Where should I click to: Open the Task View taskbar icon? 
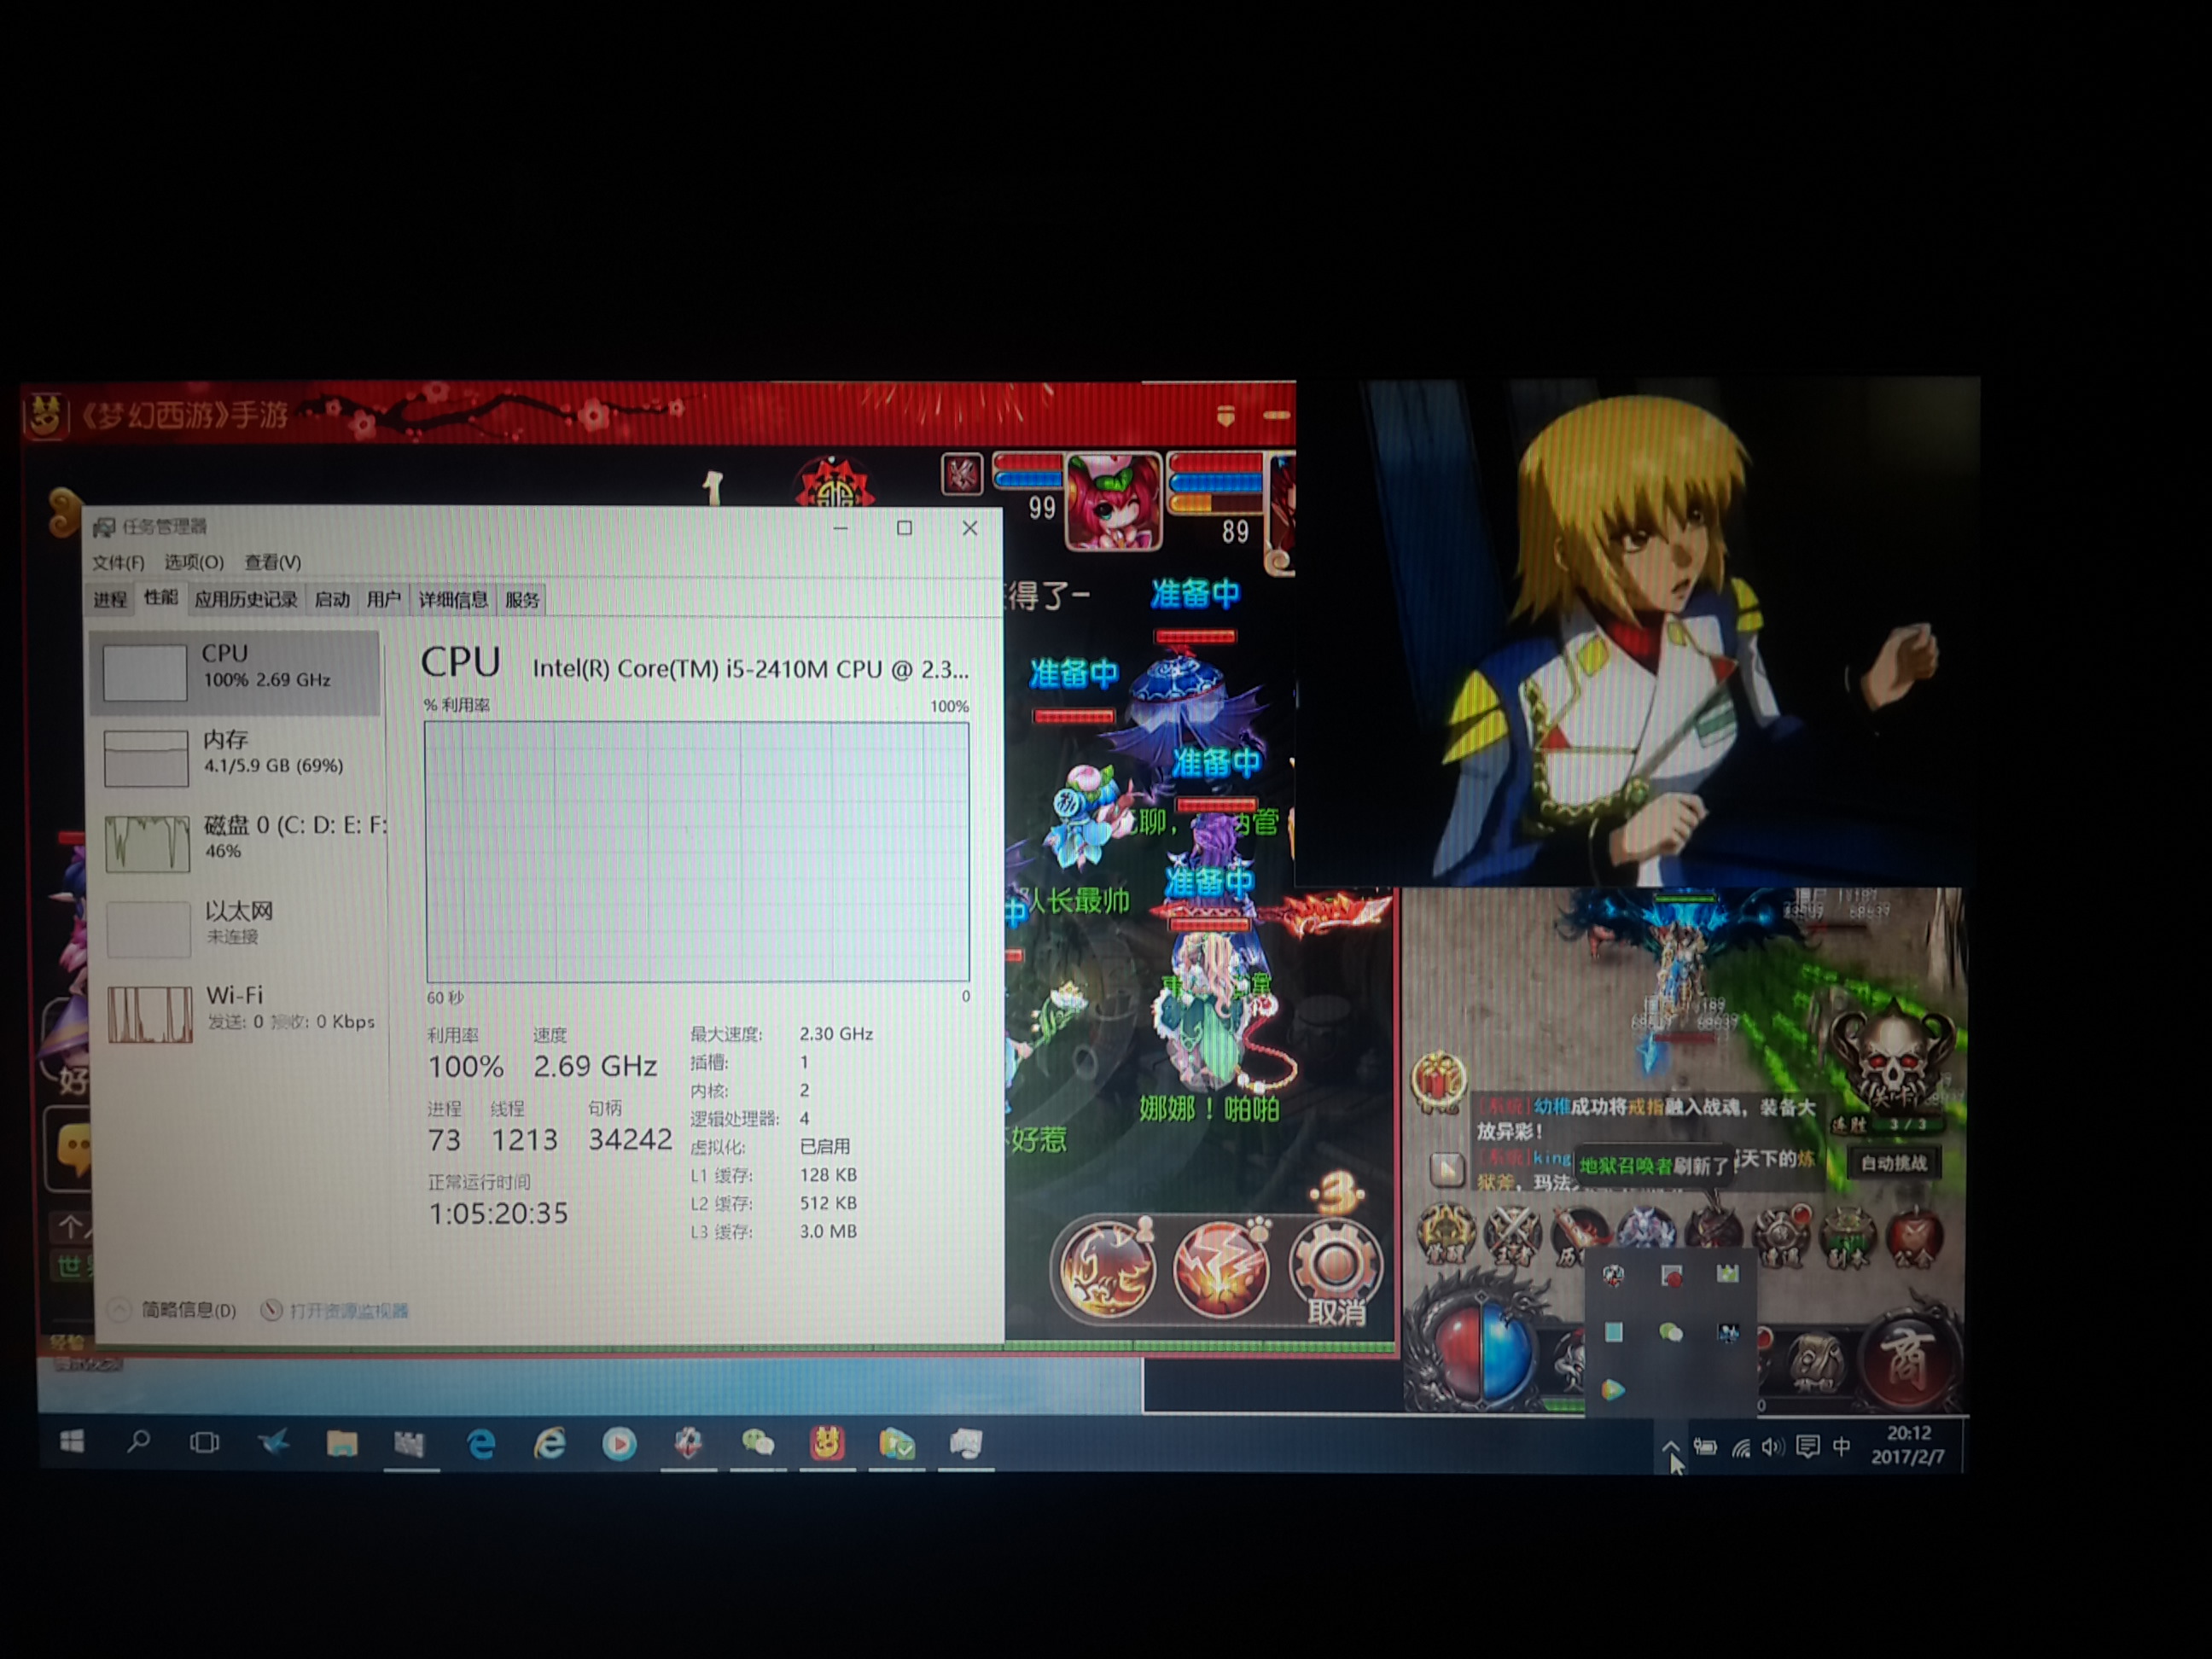(205, 1442)
